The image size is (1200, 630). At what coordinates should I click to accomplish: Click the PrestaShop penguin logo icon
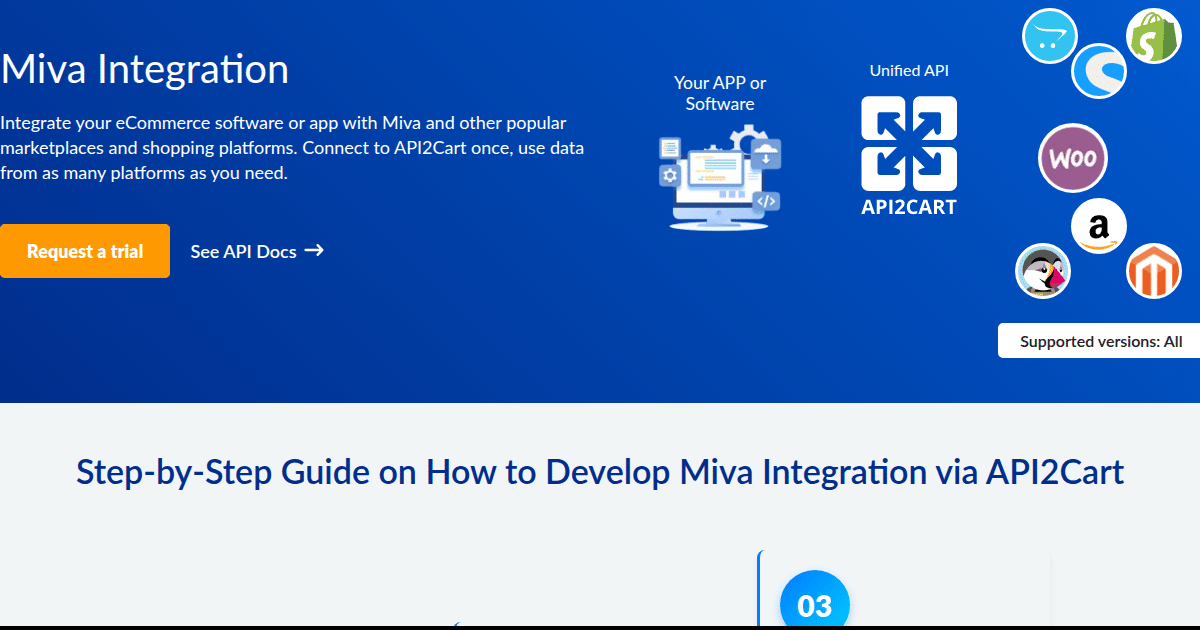(x=1043, y=271)
